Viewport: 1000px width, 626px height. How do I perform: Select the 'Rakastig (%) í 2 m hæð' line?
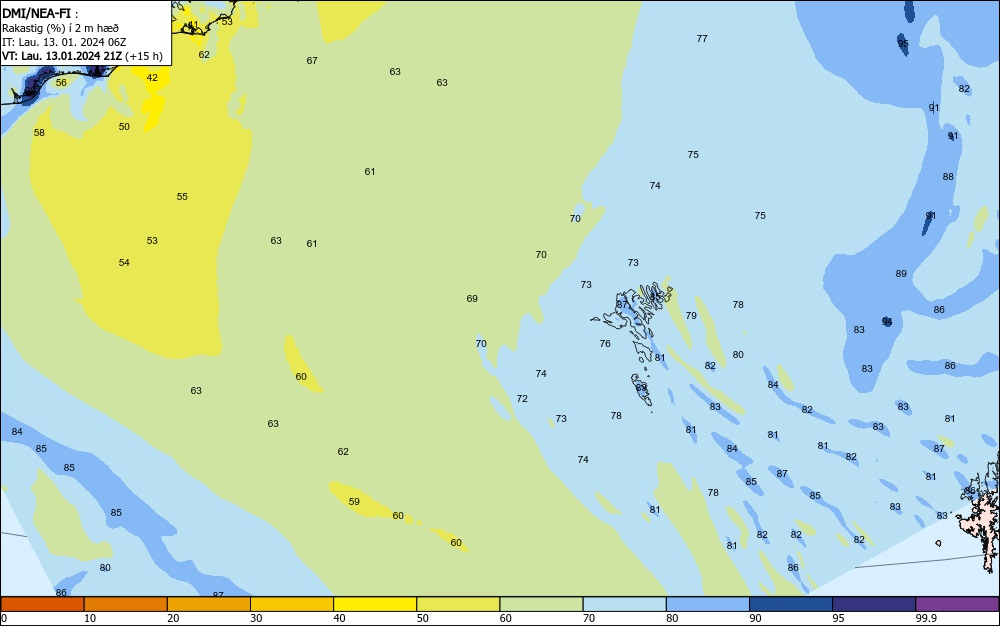[60, 28]
